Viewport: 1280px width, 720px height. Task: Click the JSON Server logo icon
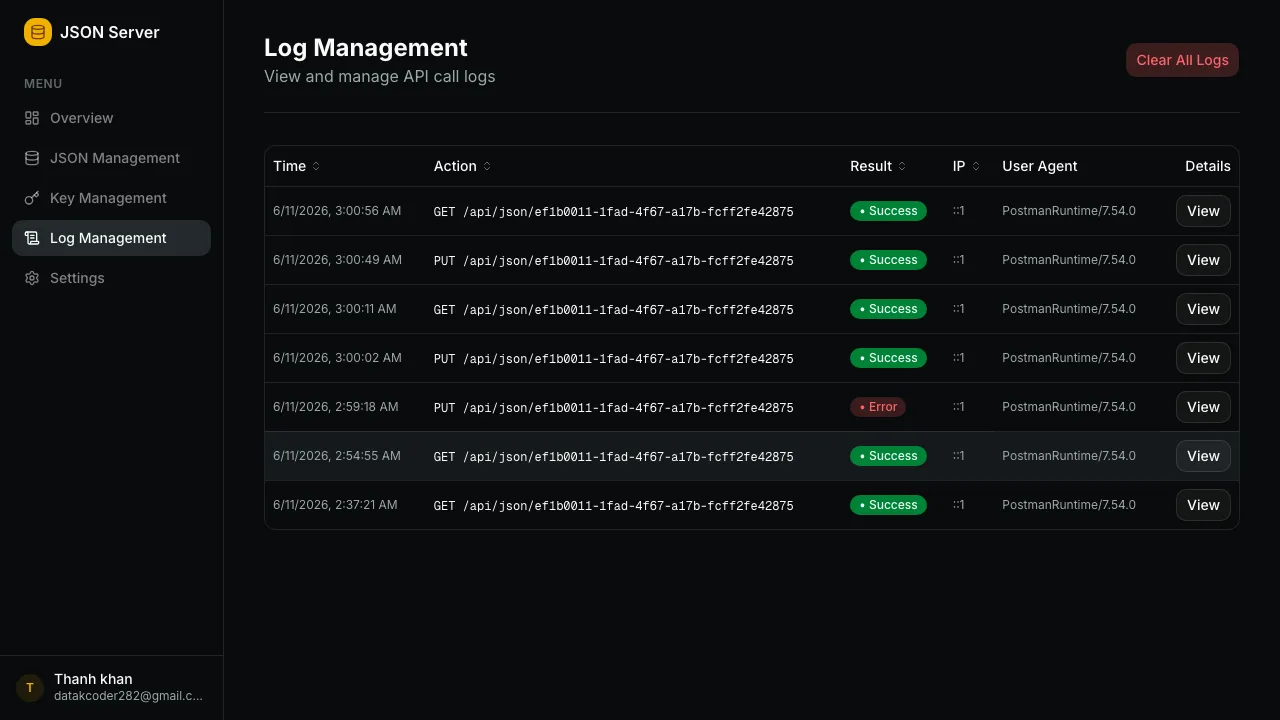click(38, 32)
